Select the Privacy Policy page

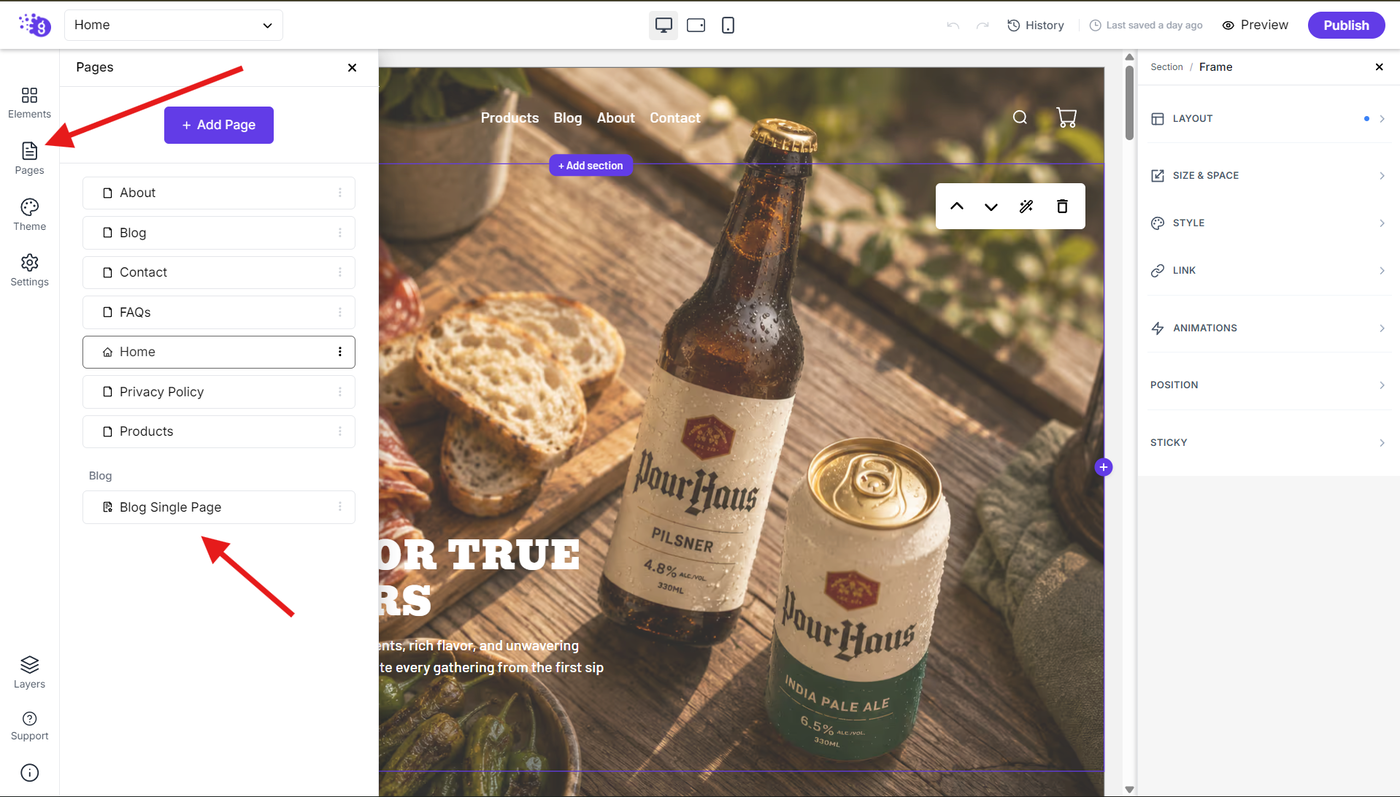click(219, 392)
